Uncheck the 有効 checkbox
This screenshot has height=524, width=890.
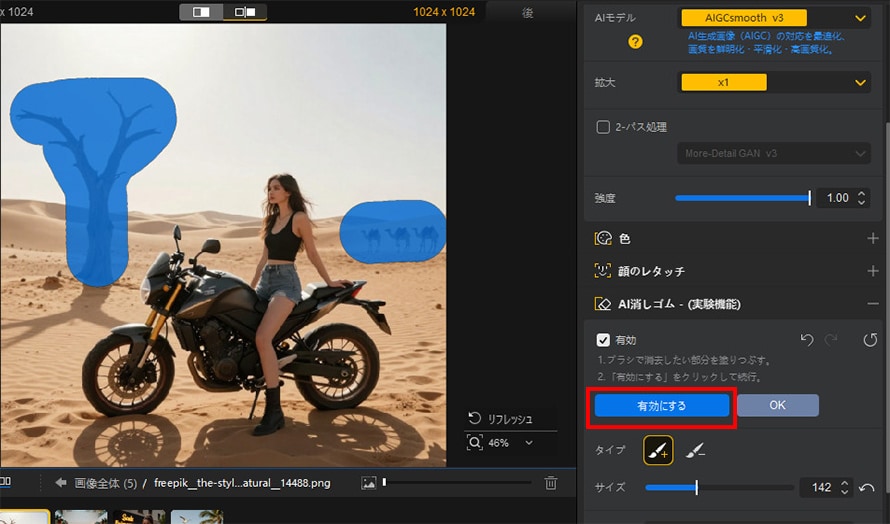[603, 340]
